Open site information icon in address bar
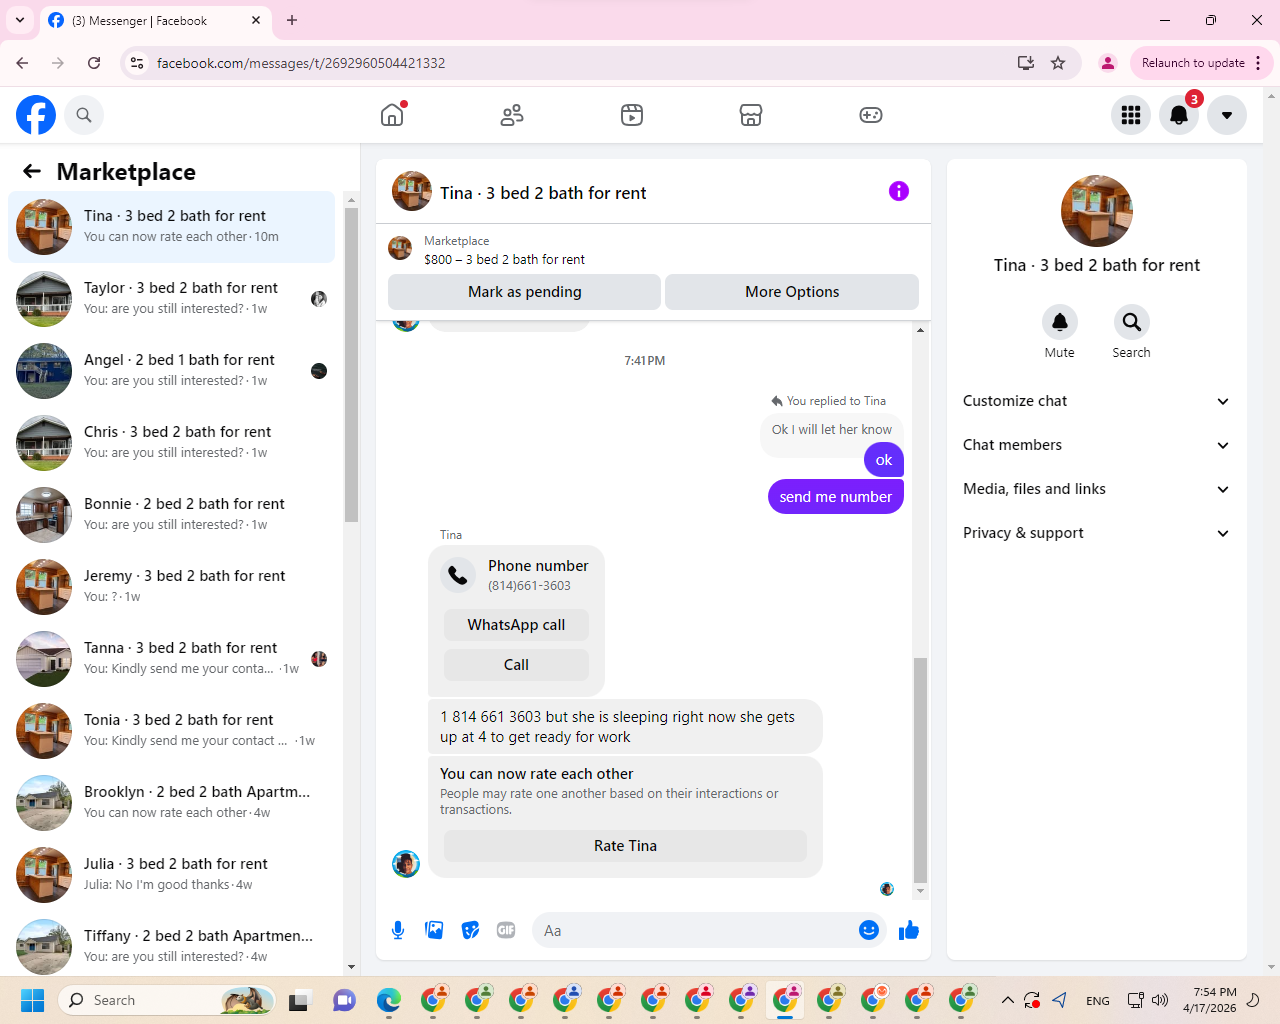Viewport: 1280px width, 1024px height. point(137,63)
